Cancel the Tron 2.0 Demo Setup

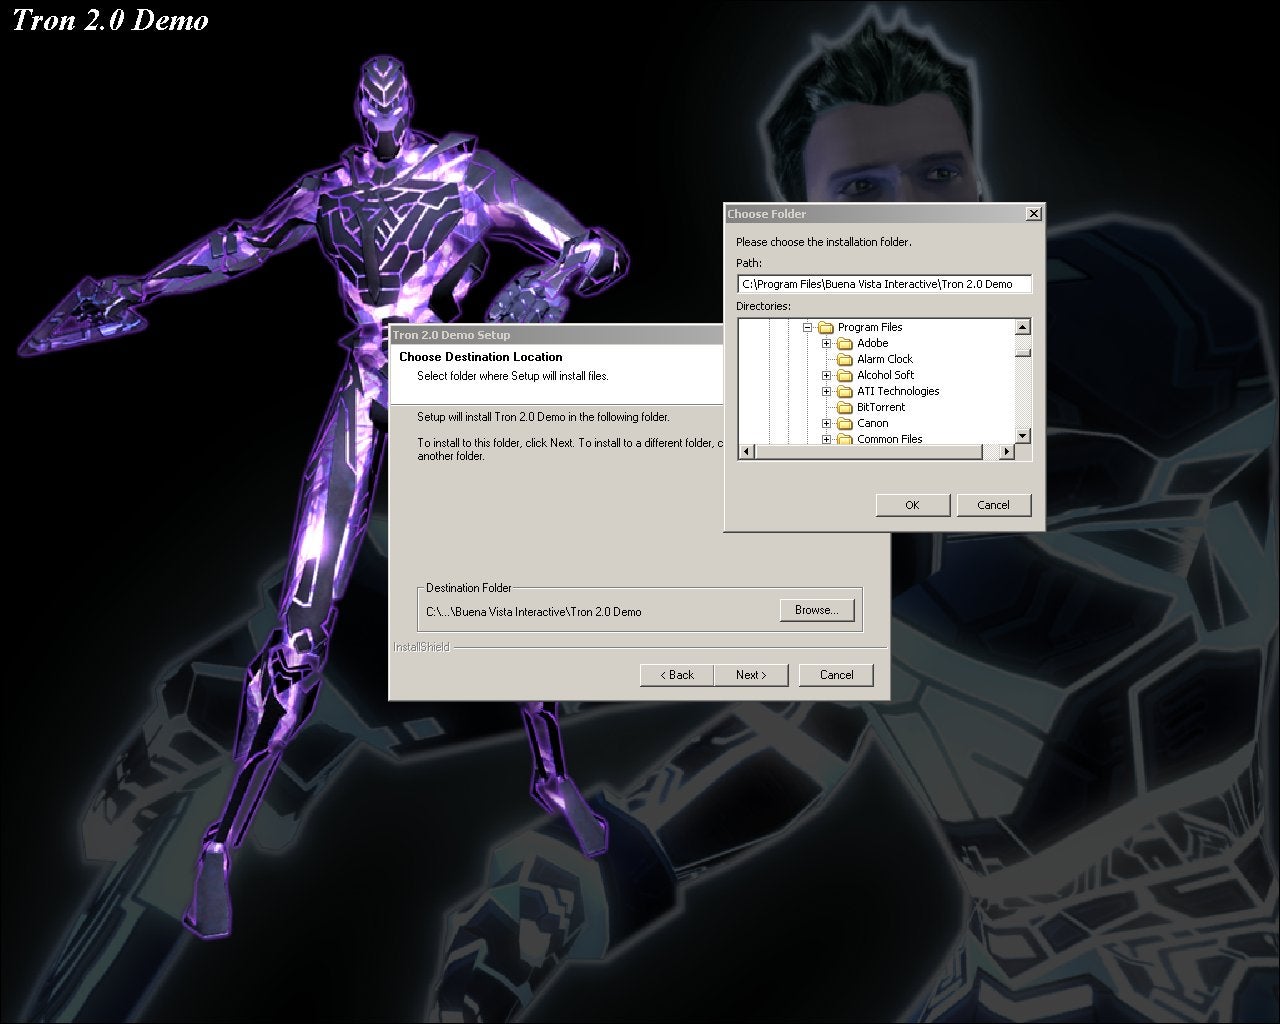pos(836,675)
